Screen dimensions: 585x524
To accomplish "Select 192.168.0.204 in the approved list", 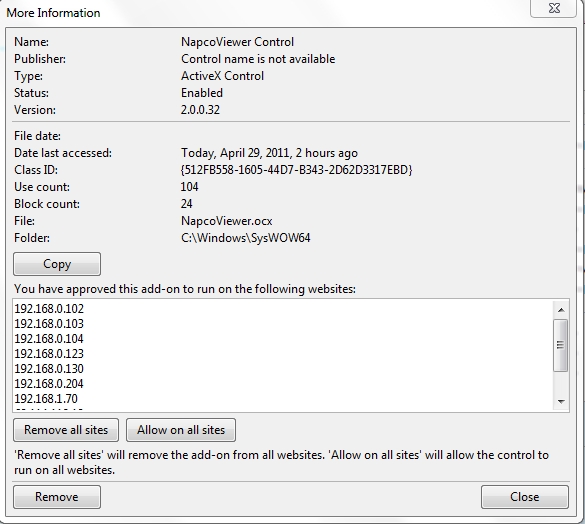I will click(49, 384).
